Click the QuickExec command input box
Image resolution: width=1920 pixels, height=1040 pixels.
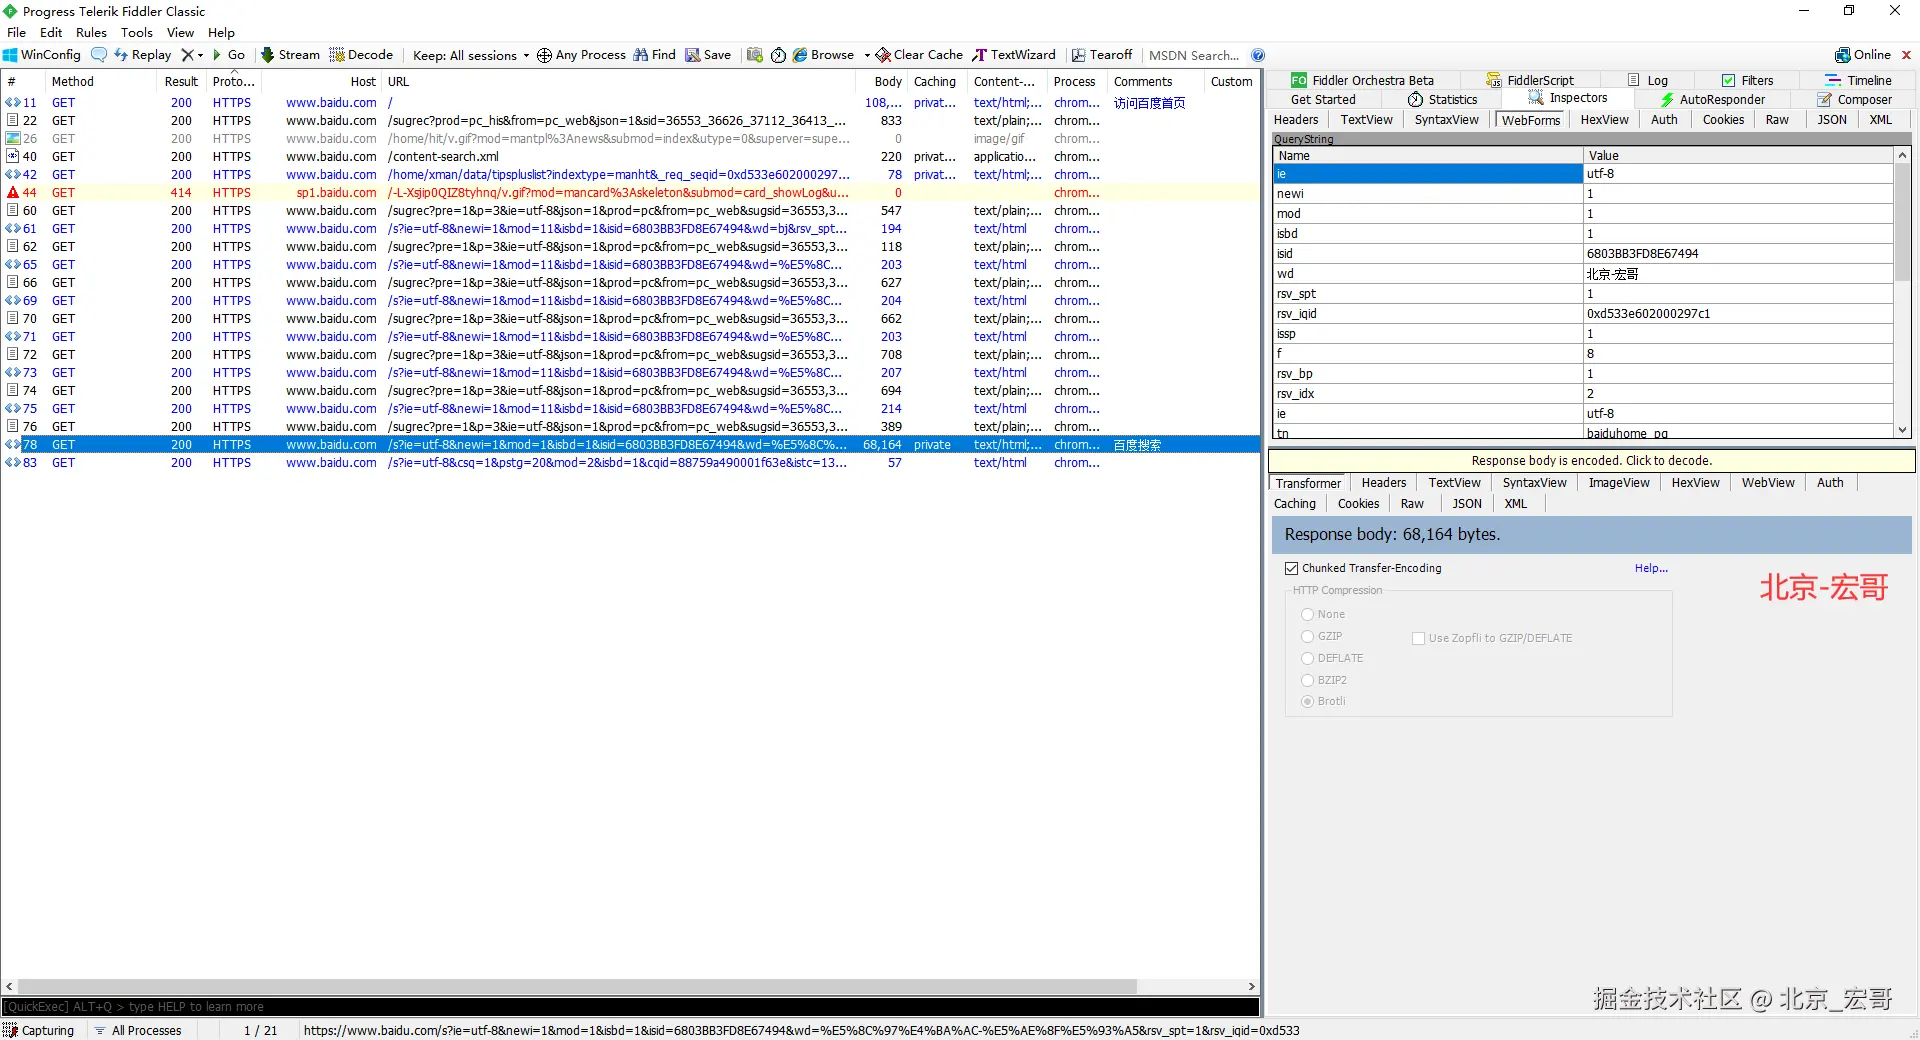[630, 1006]
